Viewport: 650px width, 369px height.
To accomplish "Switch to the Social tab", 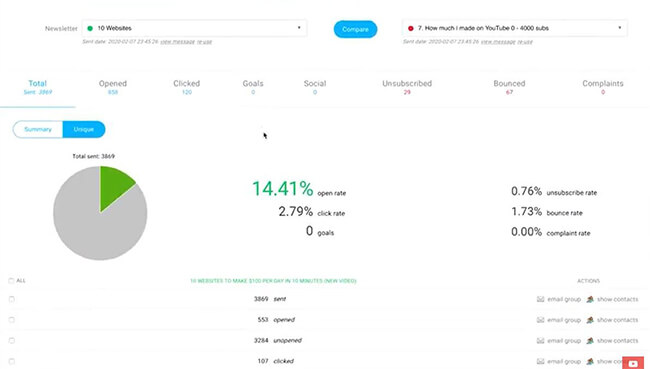I will (x=315, y=87).
